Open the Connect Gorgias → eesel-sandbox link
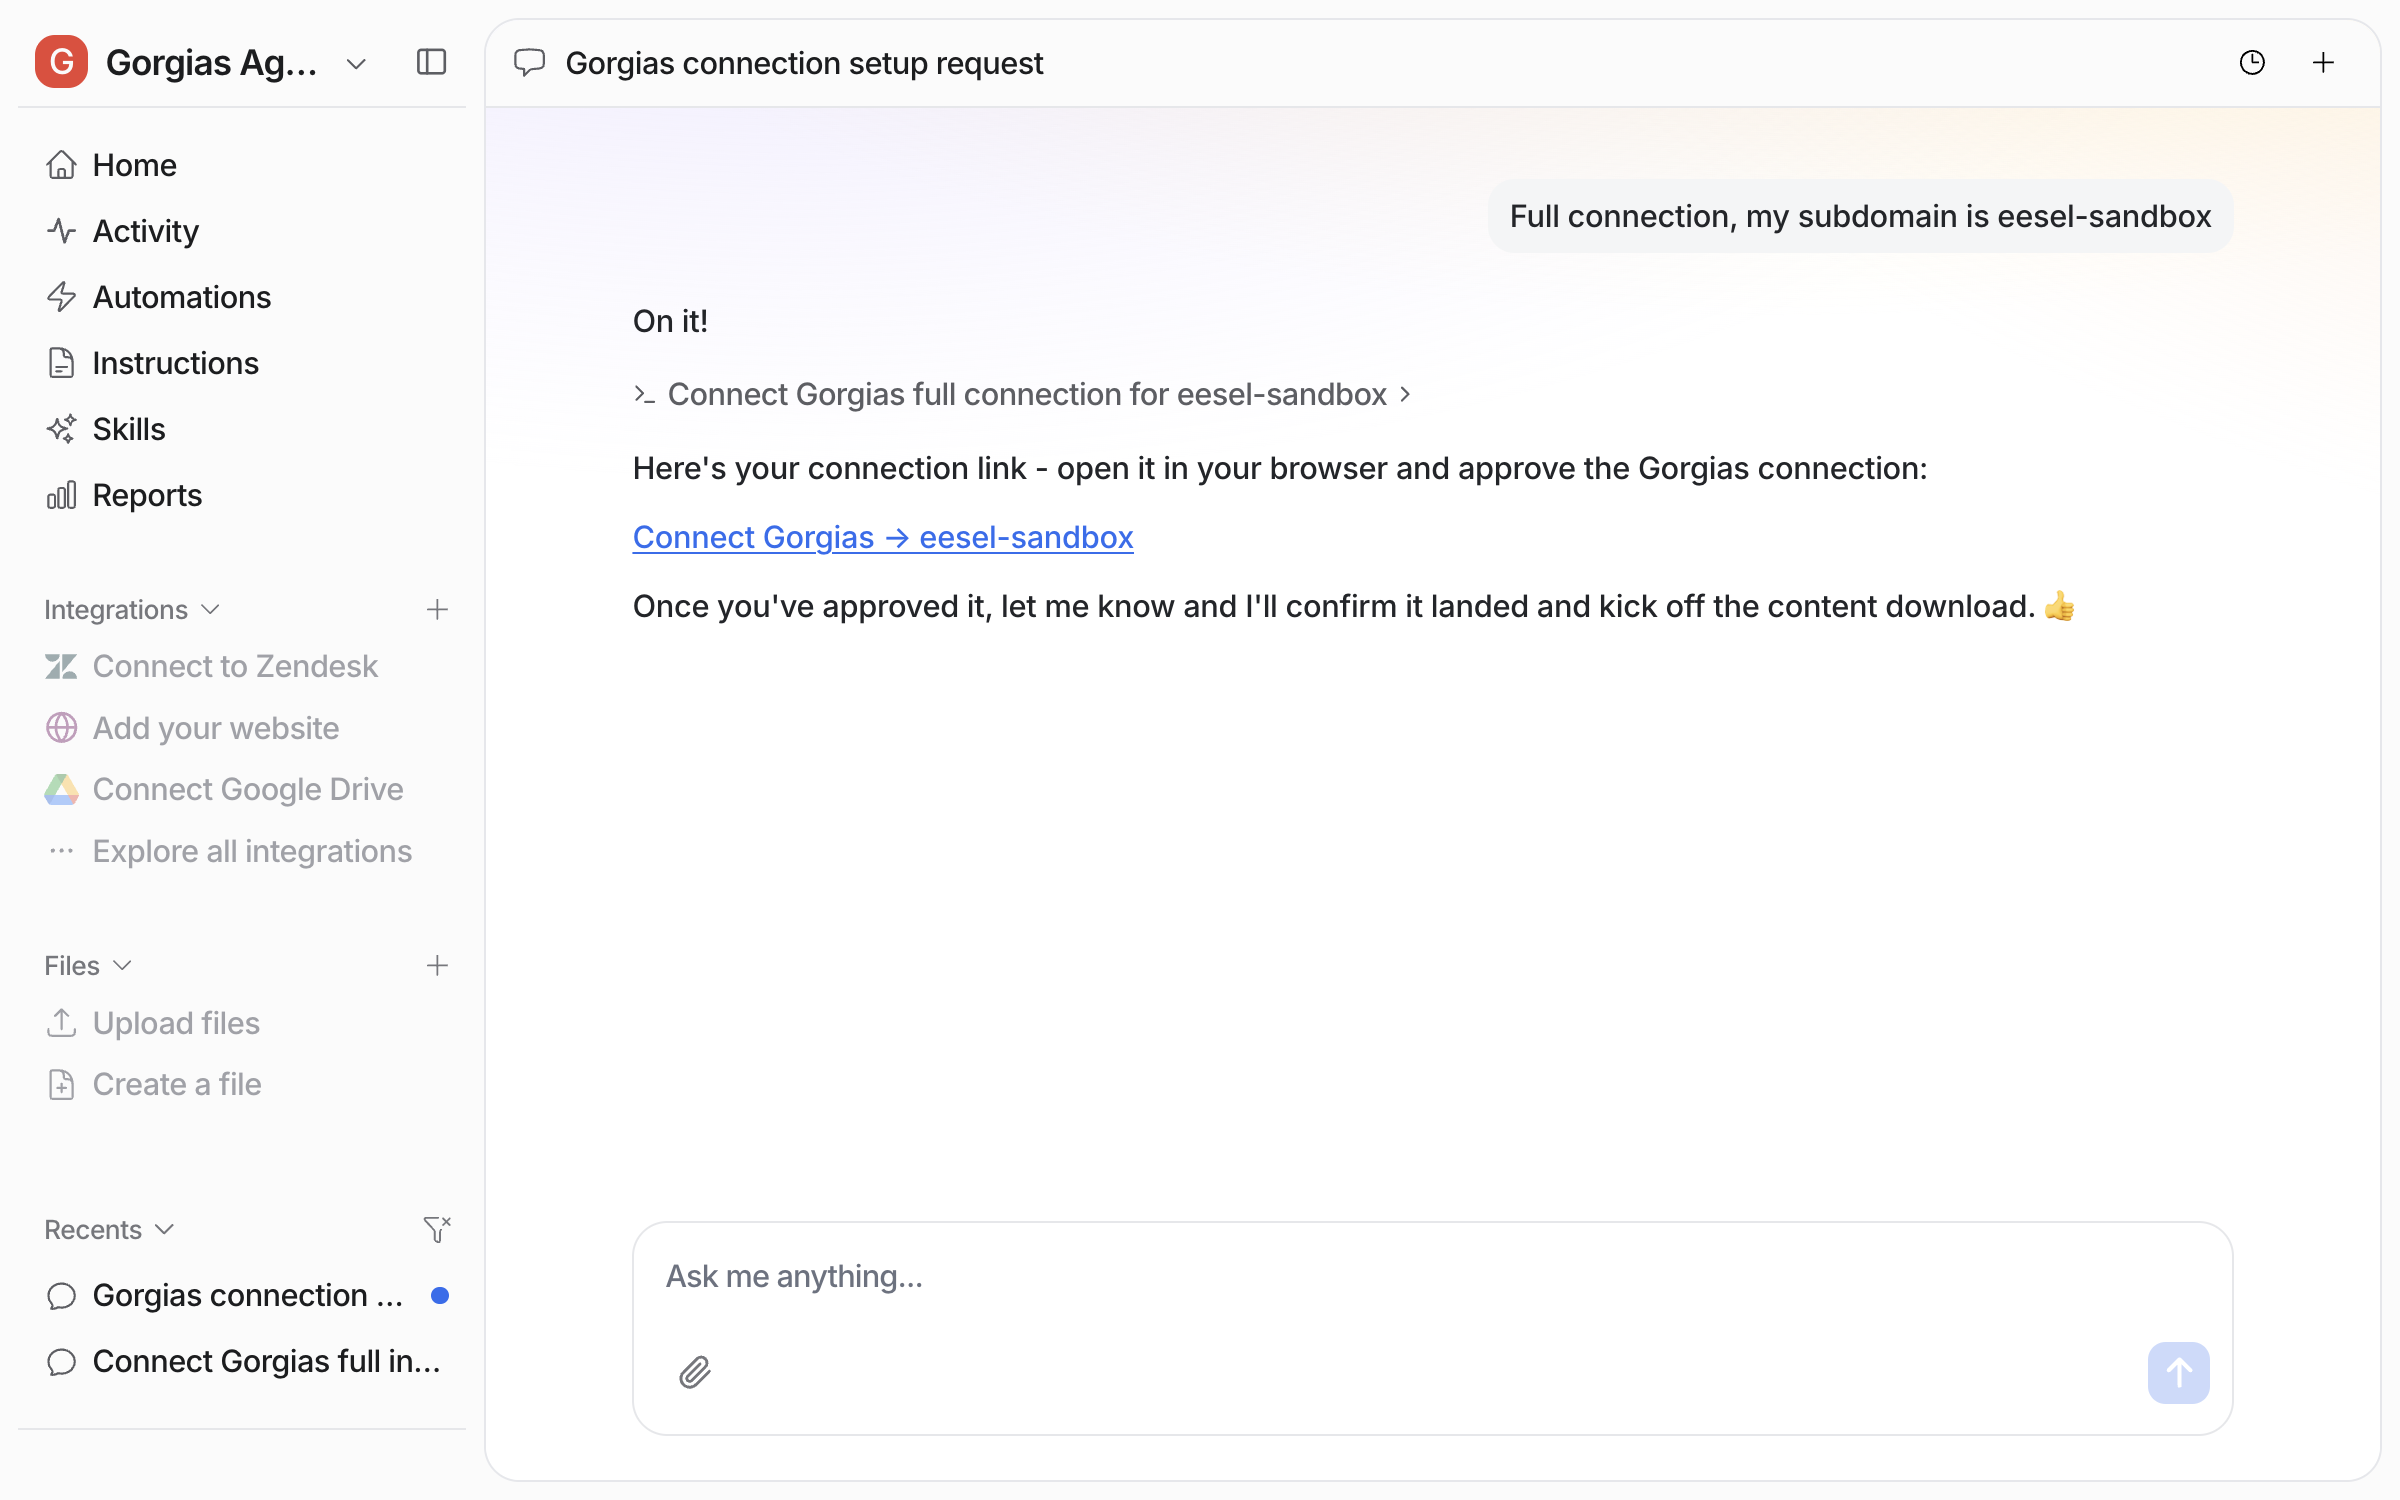Image resolution: width=2400 pixels, height=1500 pixels. [x=883, y=537]
